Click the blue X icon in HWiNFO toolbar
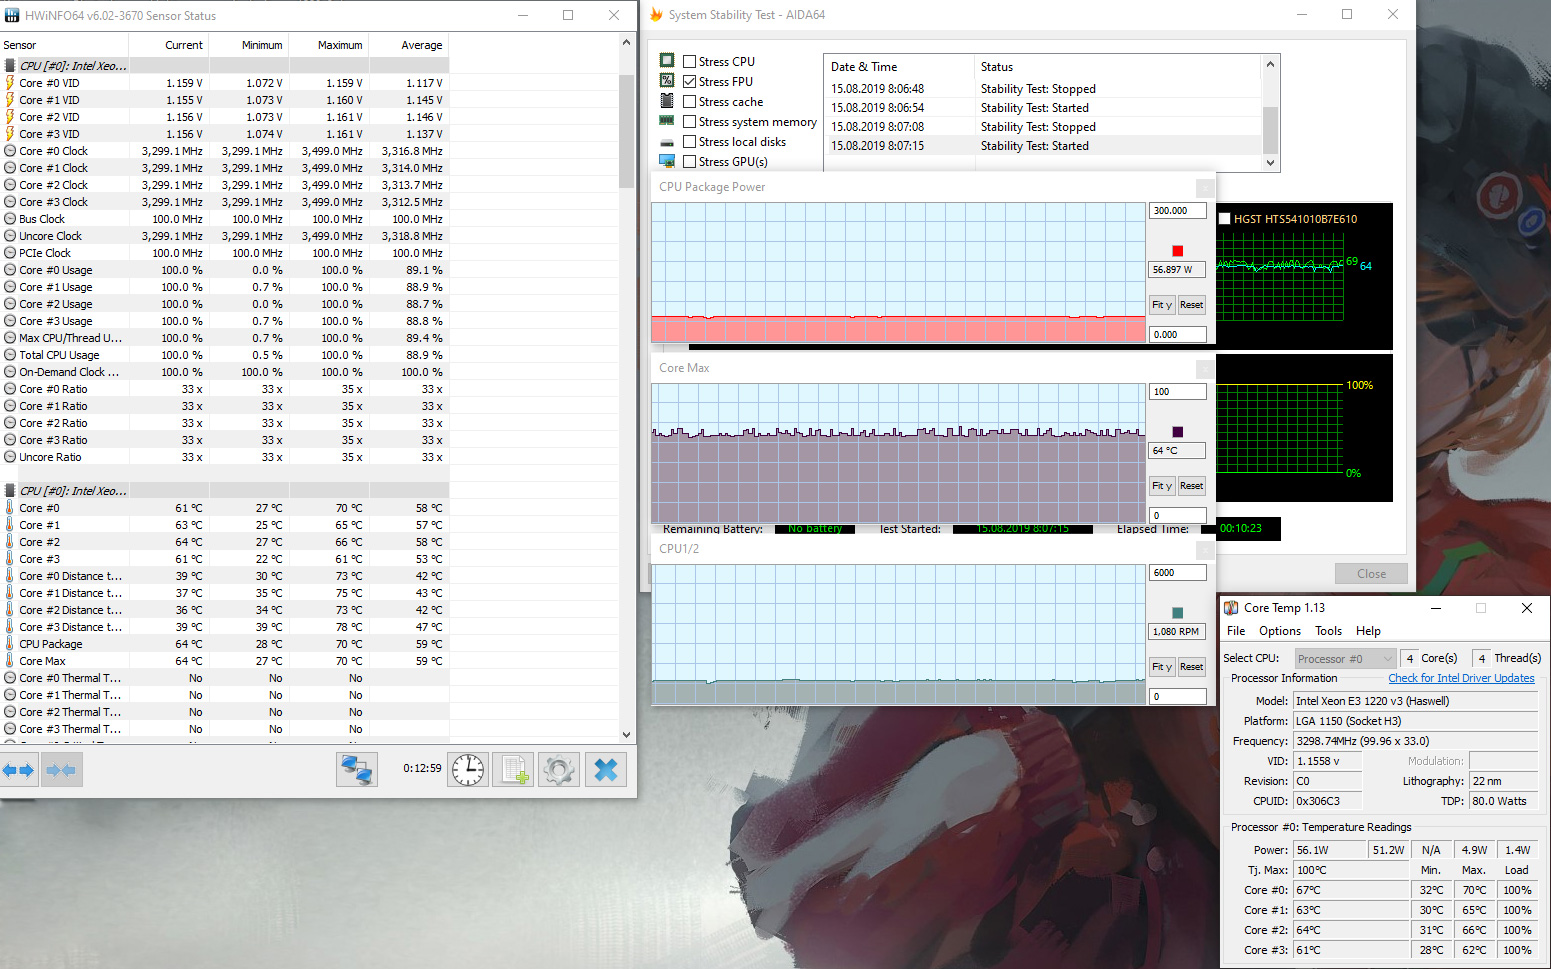 [x=606, y=770]
